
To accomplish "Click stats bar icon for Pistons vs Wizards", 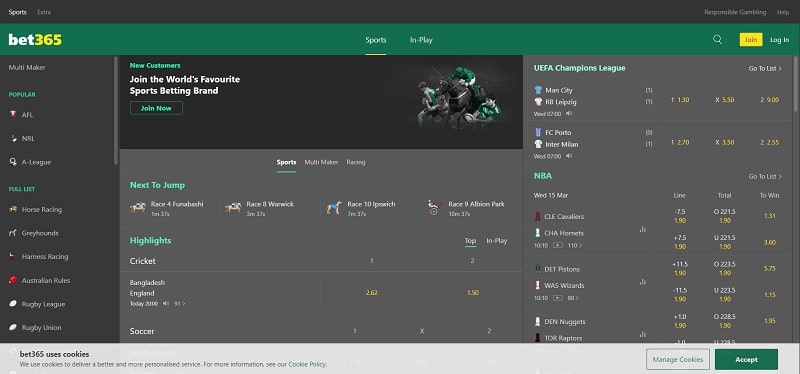I will pos(642,282).
